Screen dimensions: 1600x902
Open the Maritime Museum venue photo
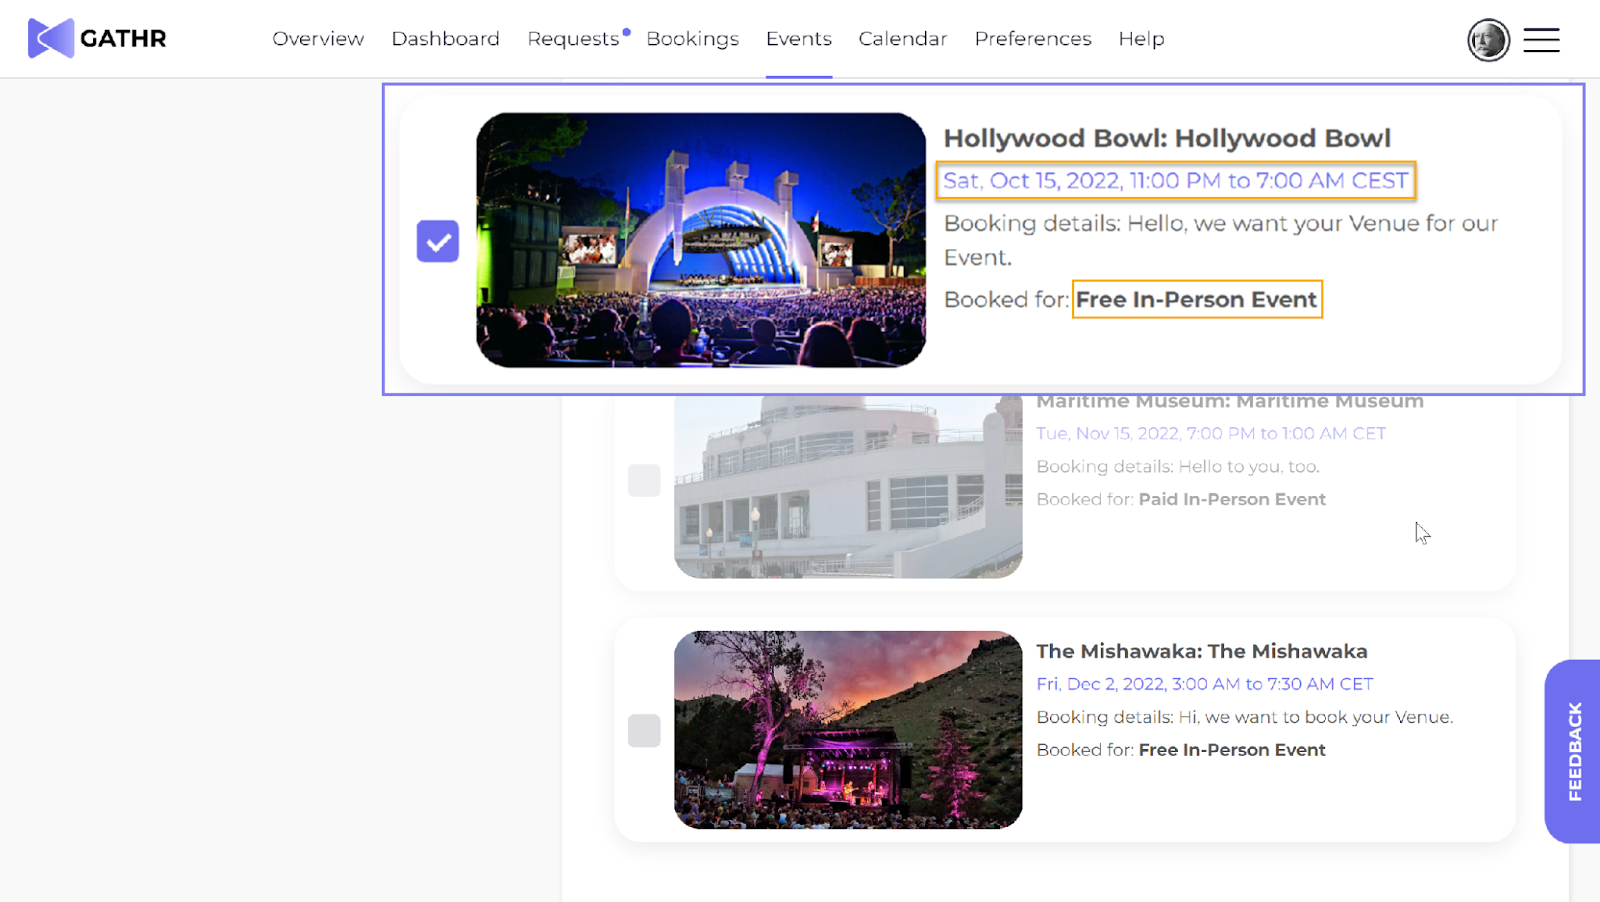point(848,486)
